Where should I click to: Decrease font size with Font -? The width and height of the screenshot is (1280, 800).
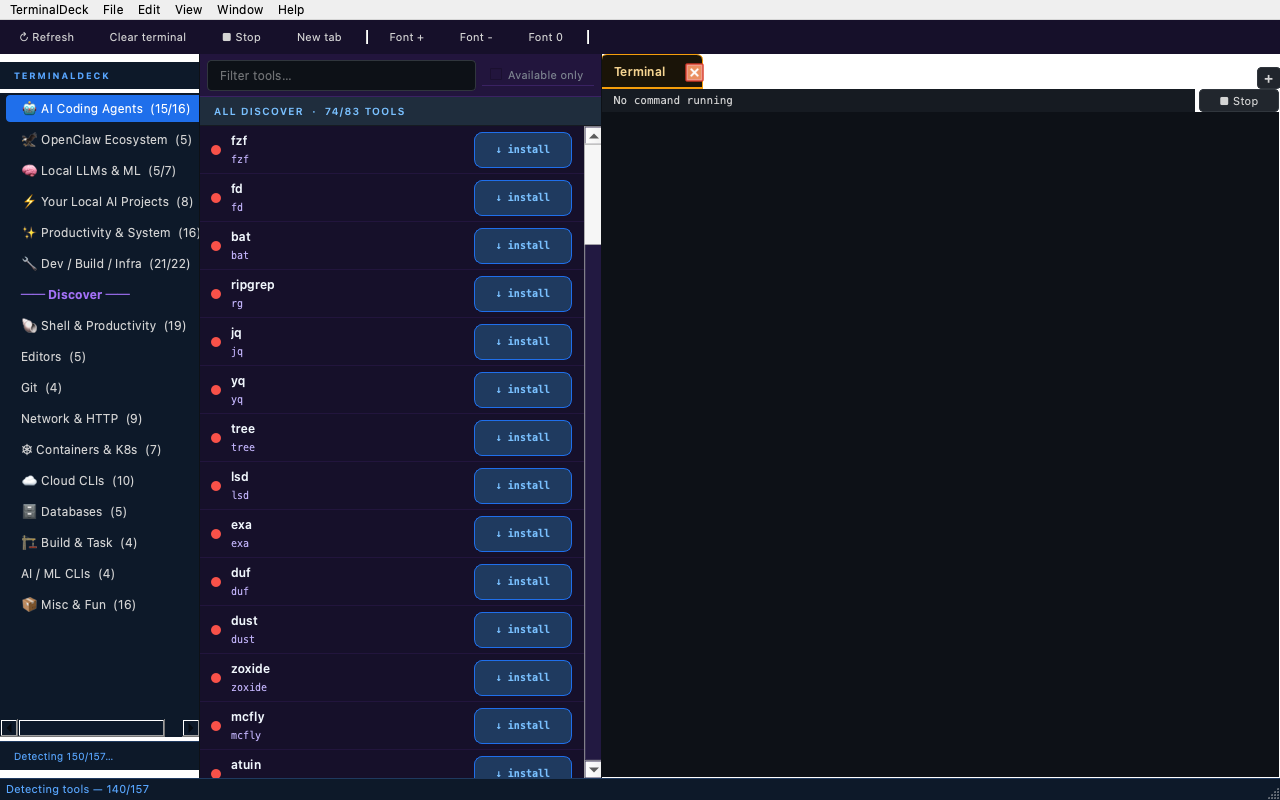tap(476, 37)
